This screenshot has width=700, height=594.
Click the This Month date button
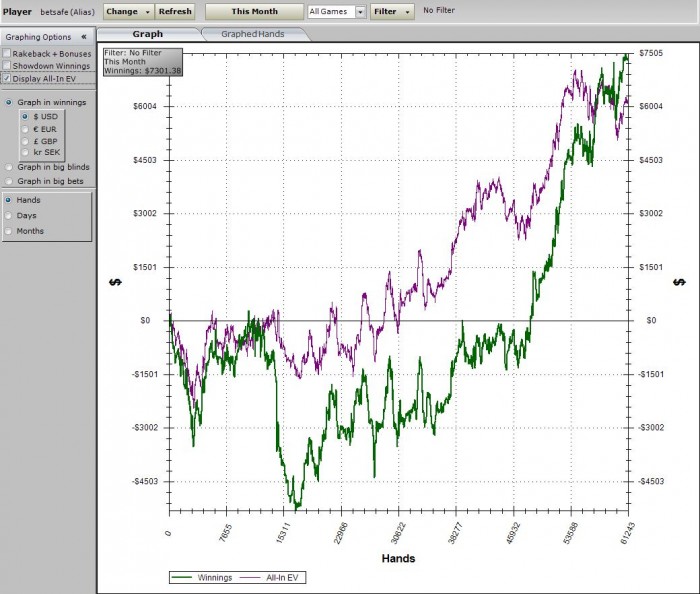(x=254, y=12)
